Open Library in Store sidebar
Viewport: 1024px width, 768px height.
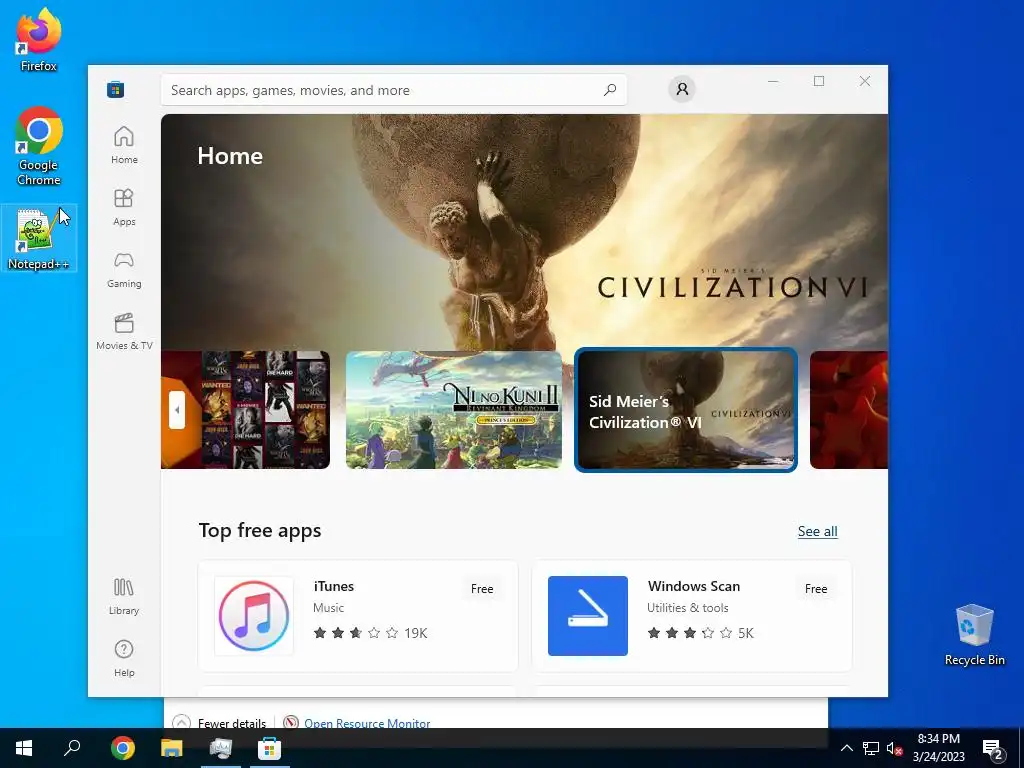(124, 596)
